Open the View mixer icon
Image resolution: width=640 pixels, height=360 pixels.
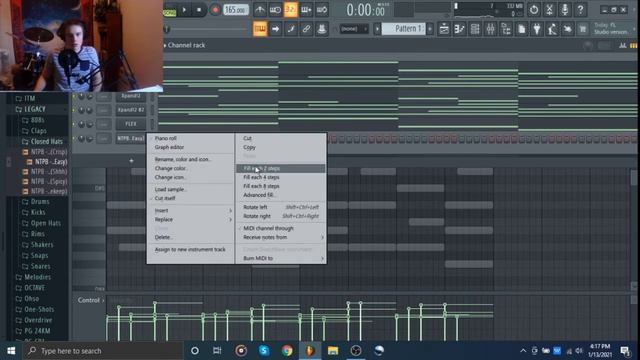(490, 29)
